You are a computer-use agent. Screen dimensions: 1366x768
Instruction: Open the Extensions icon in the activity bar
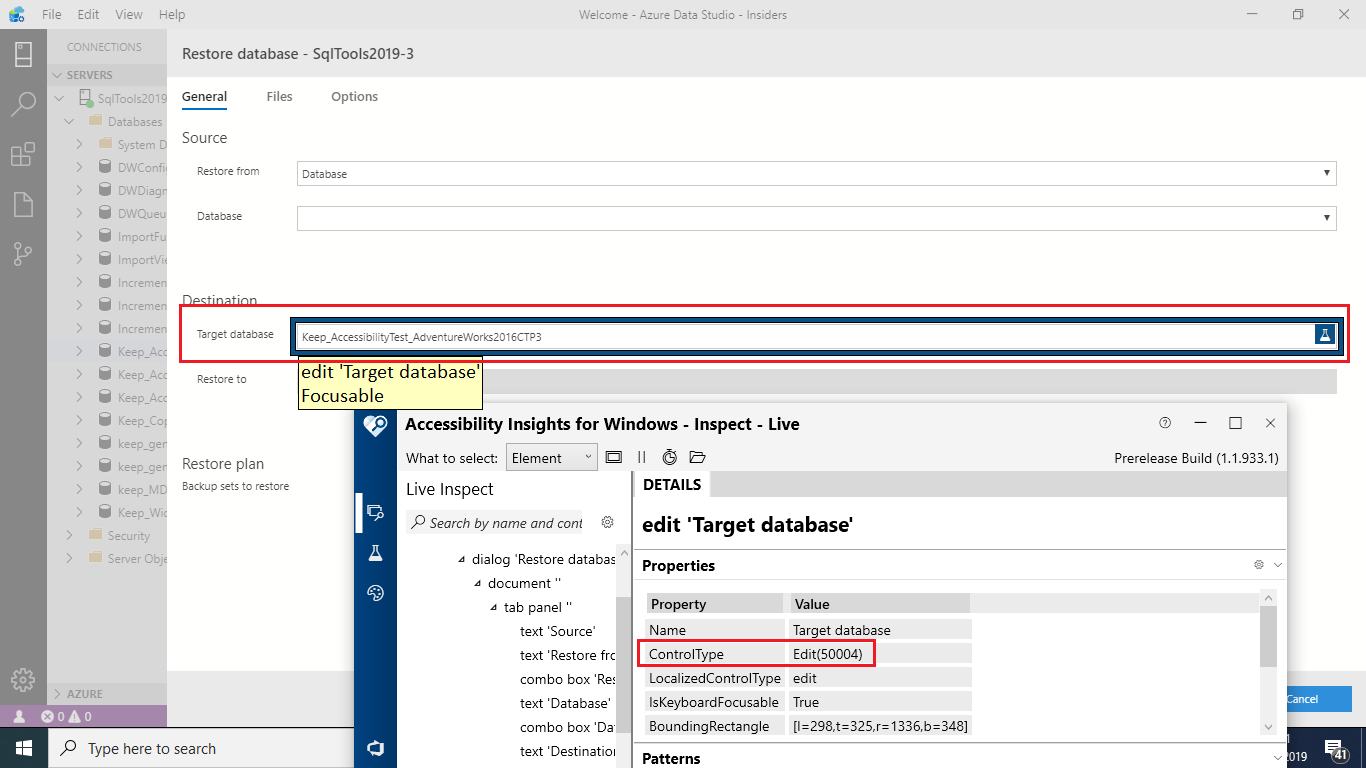point(23,154)
